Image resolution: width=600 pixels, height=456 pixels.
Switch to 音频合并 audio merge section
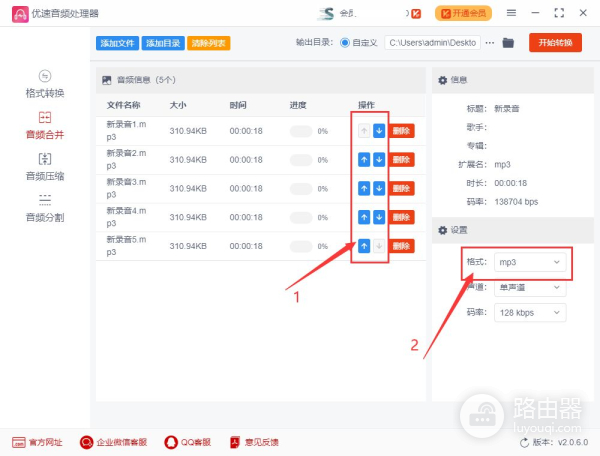click(45, 126)
